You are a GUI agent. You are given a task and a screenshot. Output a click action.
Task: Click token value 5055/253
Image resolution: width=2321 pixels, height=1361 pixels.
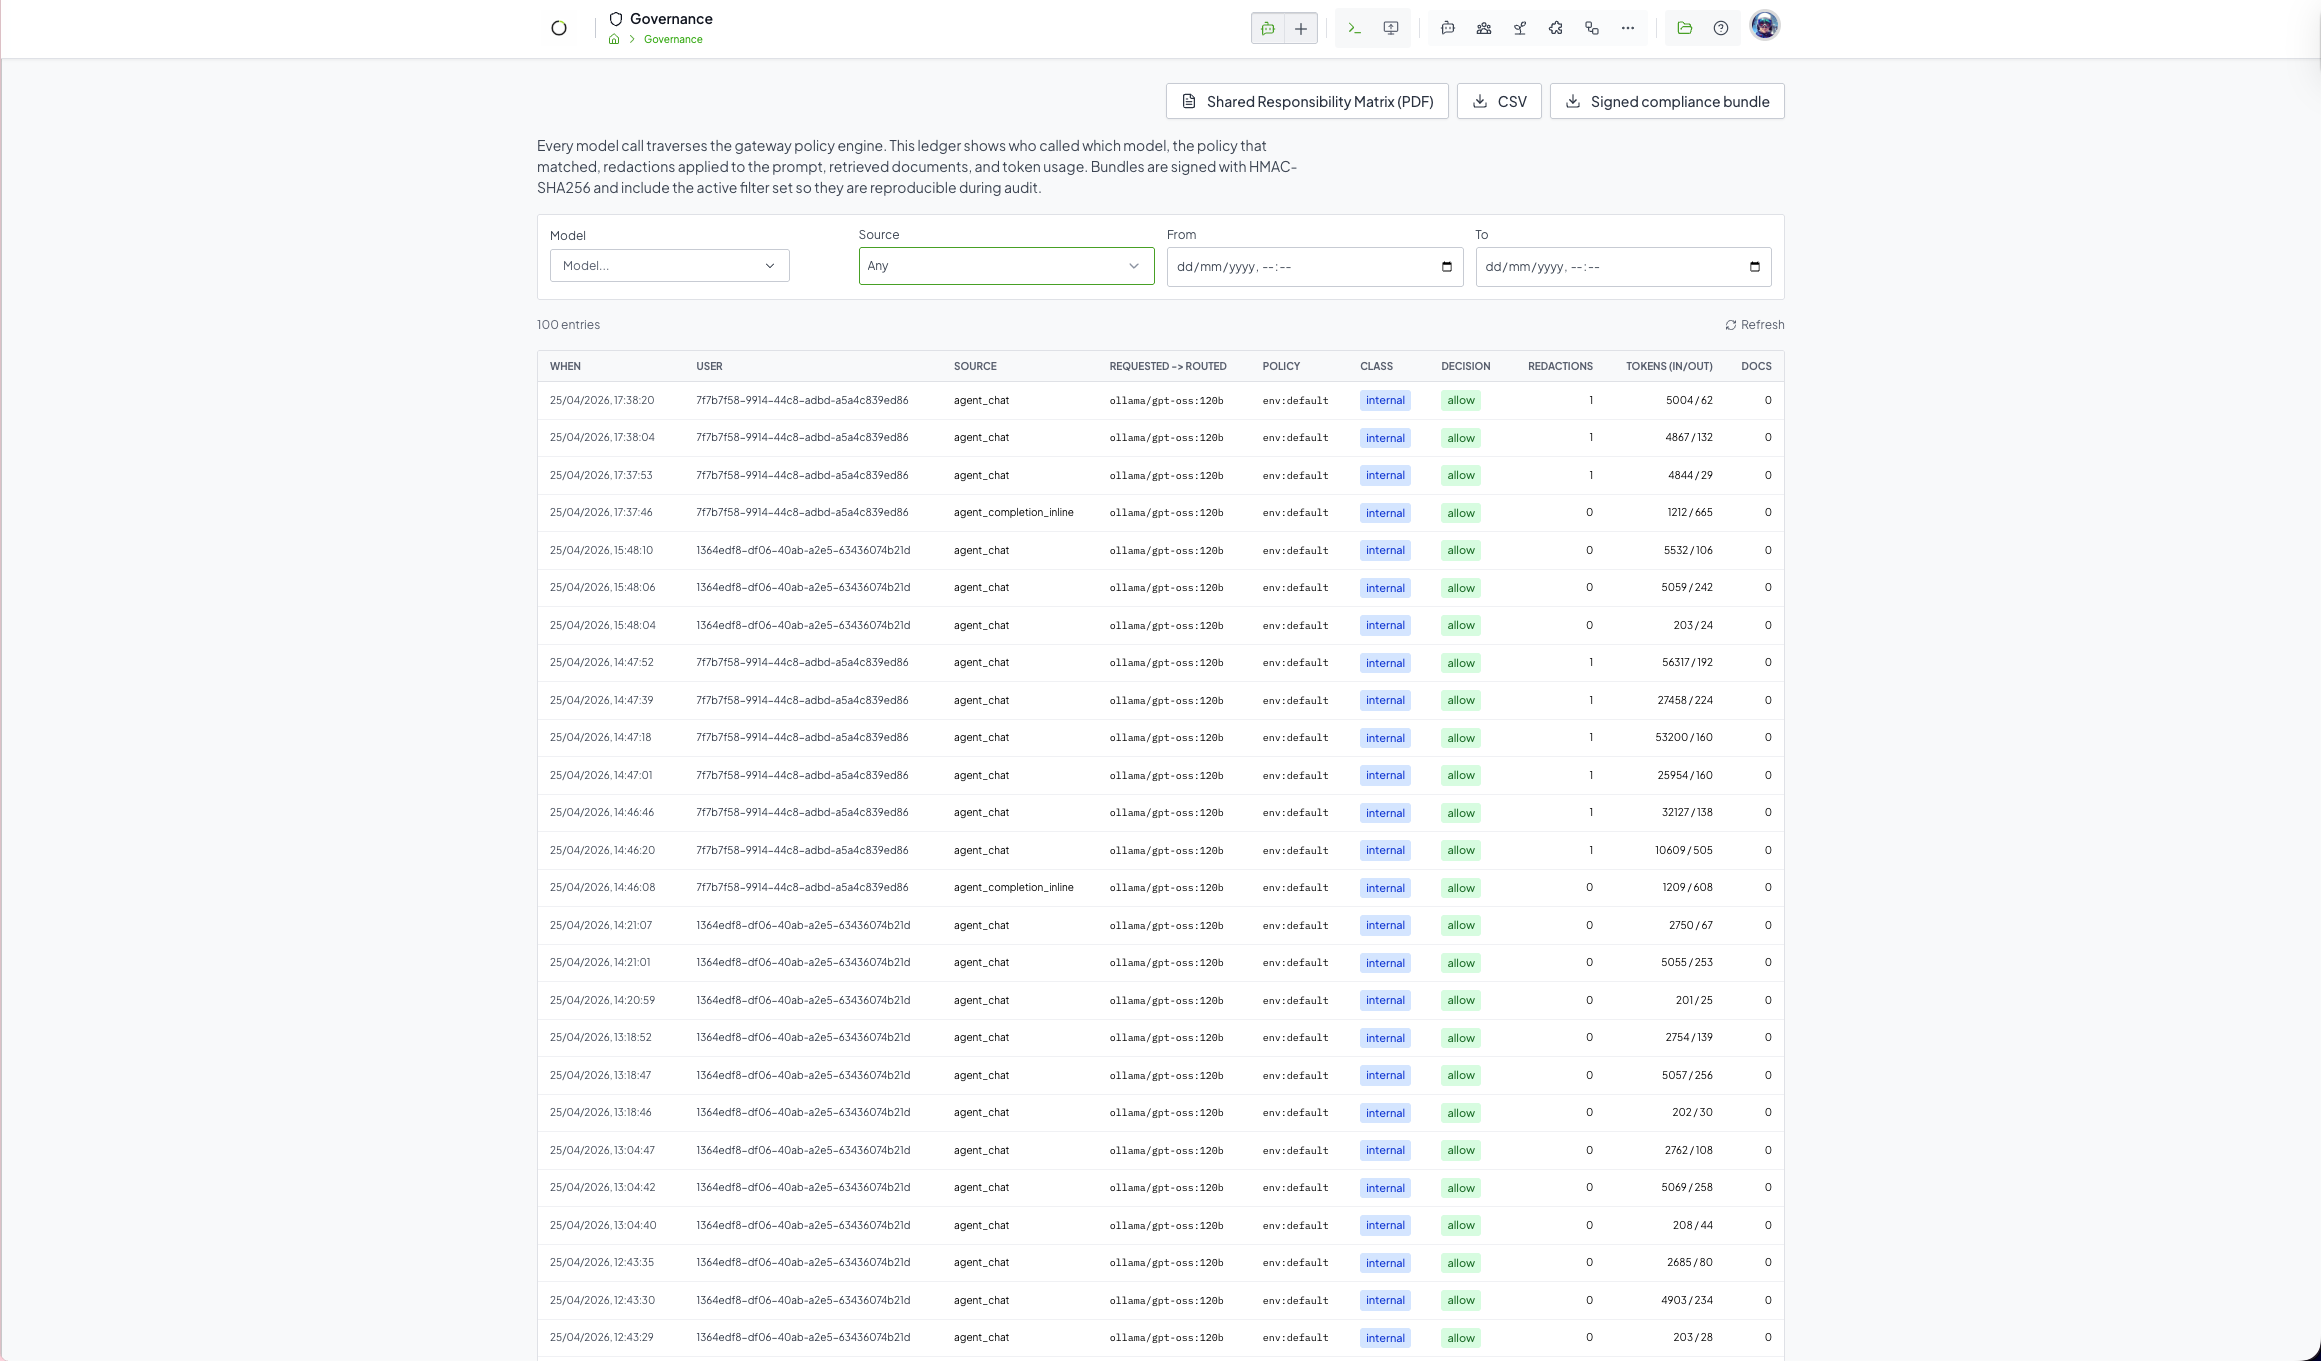point(1687,962)
